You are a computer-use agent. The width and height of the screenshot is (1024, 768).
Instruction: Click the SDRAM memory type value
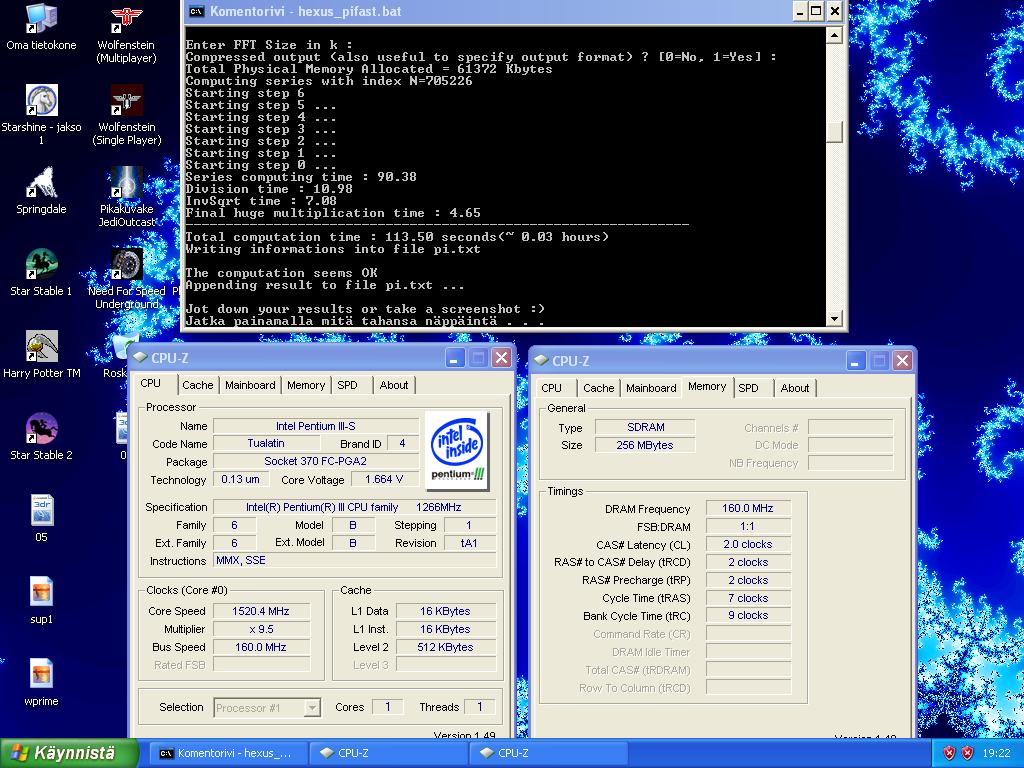pos(645,427)
